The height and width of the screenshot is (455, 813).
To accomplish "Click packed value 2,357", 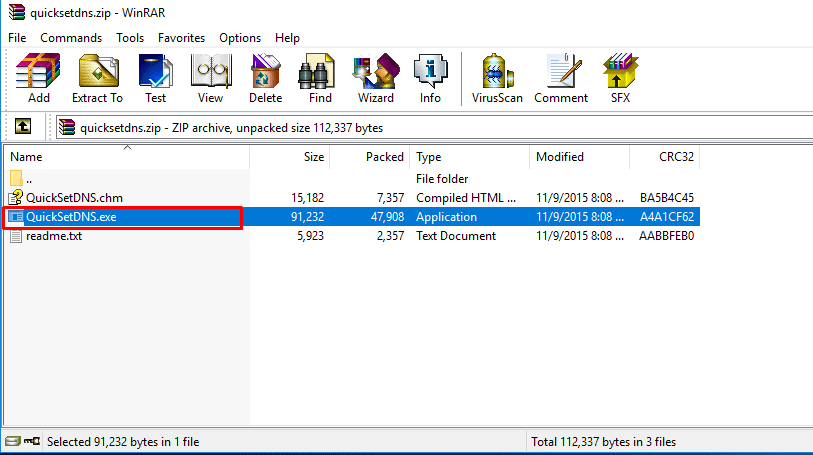I will click(x=390, y=236).
